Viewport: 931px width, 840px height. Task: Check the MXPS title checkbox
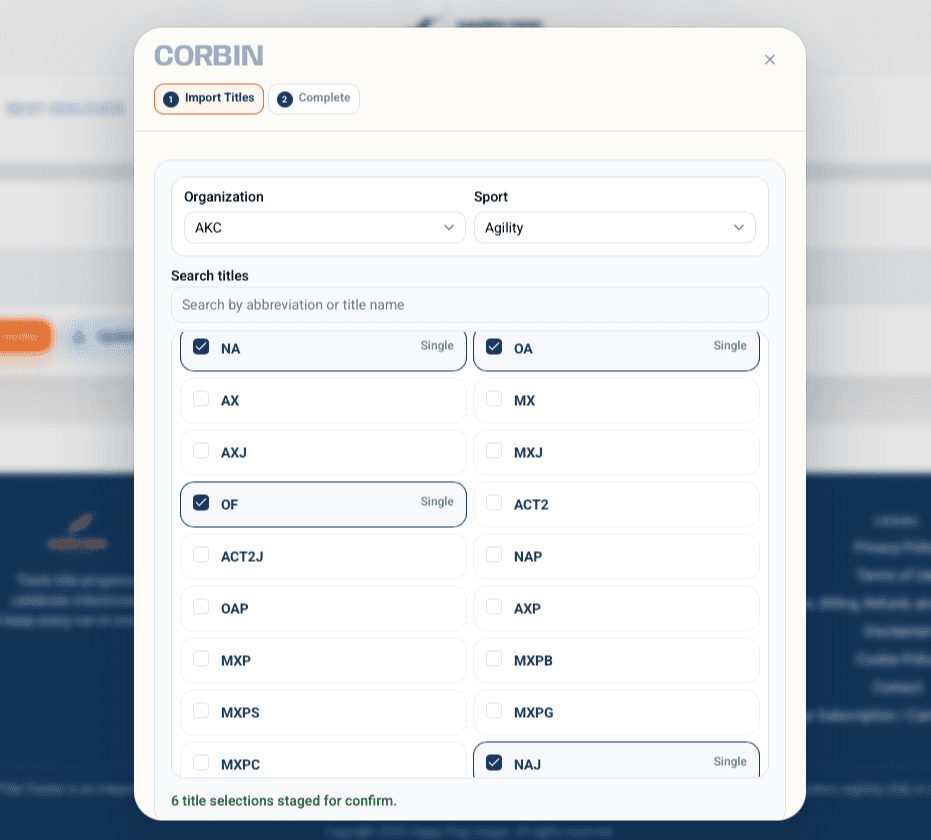201,711
